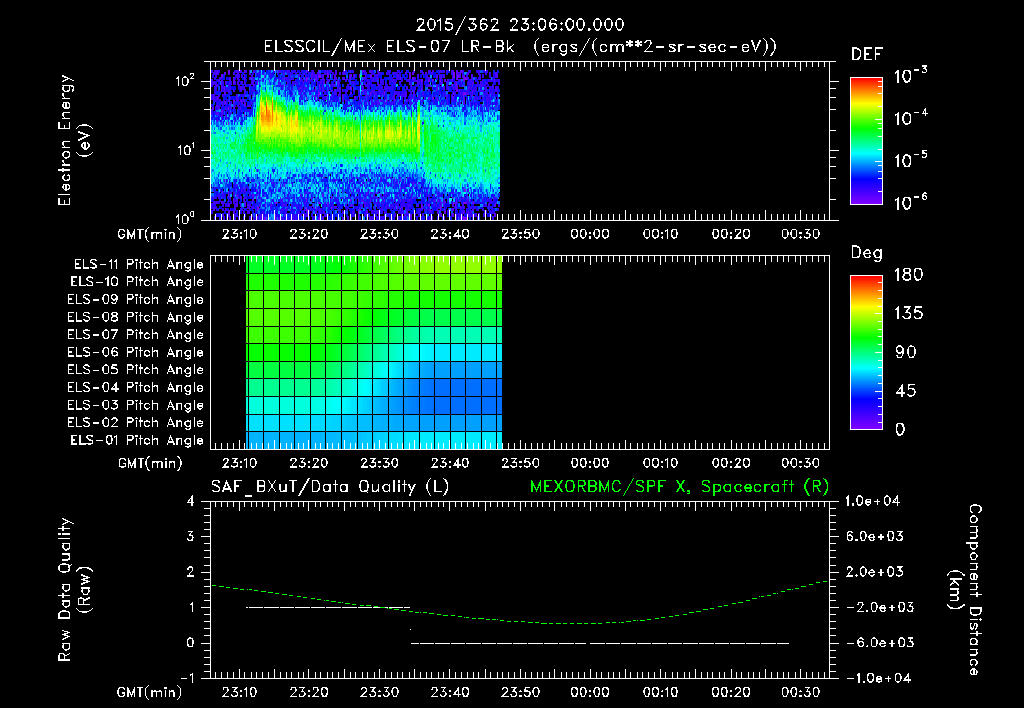The image size is (1024, 708).
Task: Click the 45 value on Deg scale
Action: [906, 391]
